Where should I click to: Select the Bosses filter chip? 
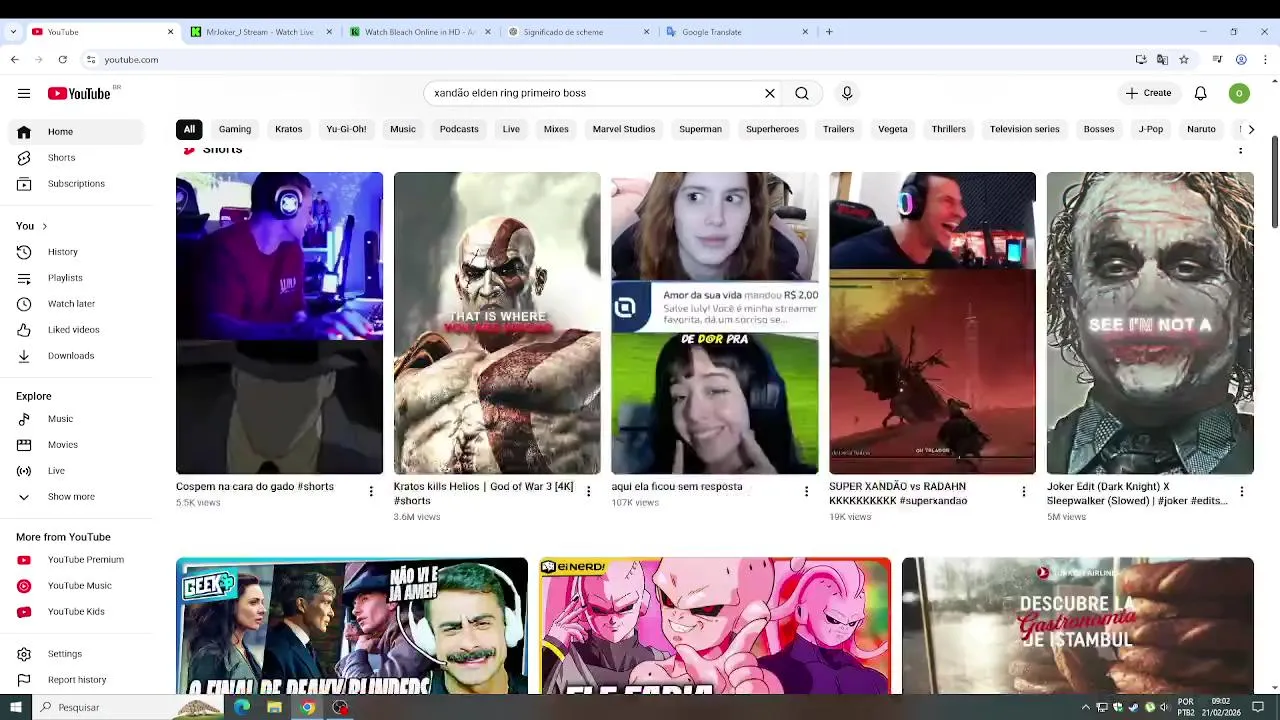tap(1099, 129)
